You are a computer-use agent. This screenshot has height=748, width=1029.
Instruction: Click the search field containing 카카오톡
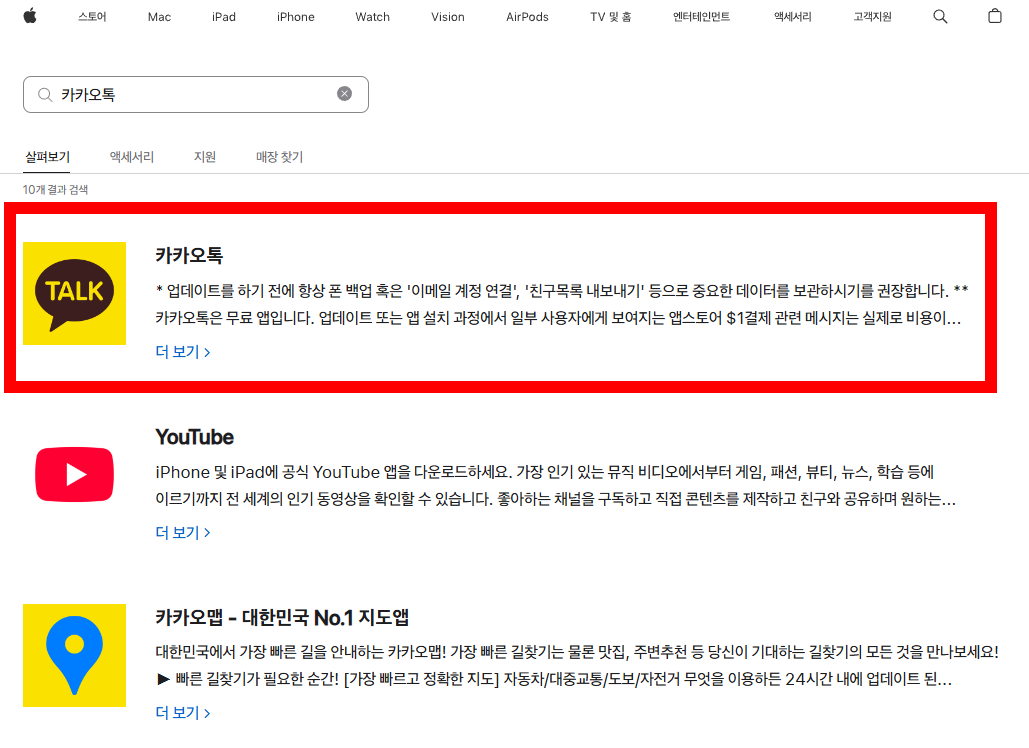pos(196,94)
